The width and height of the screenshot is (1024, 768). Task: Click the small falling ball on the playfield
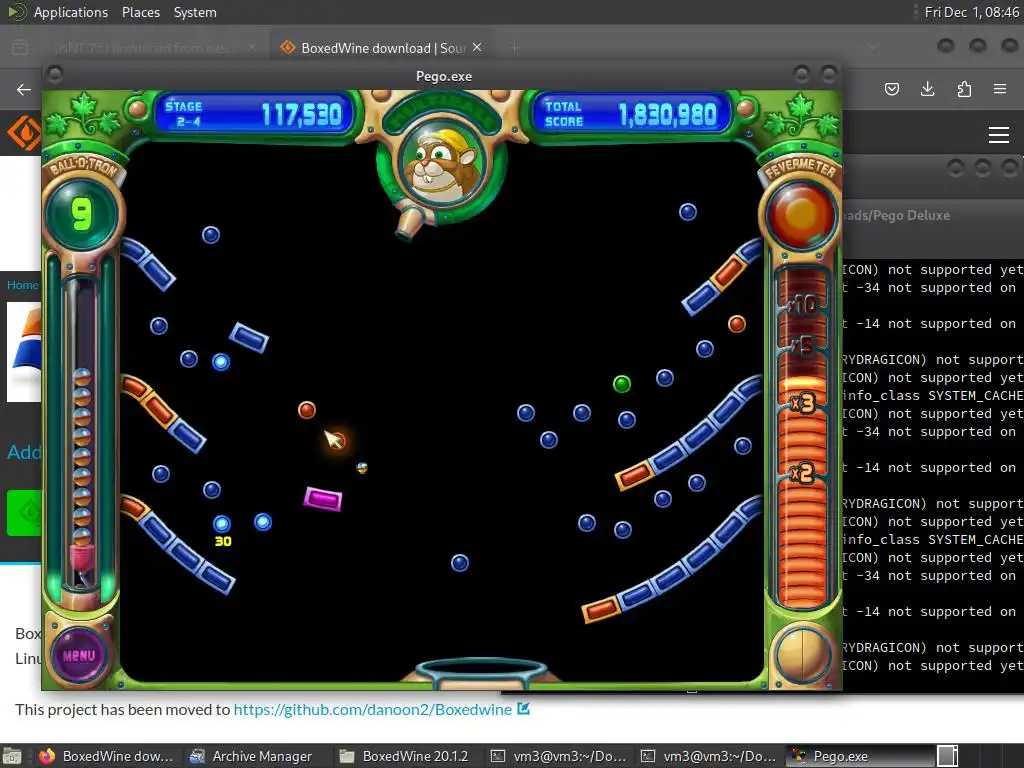[362, 468]
